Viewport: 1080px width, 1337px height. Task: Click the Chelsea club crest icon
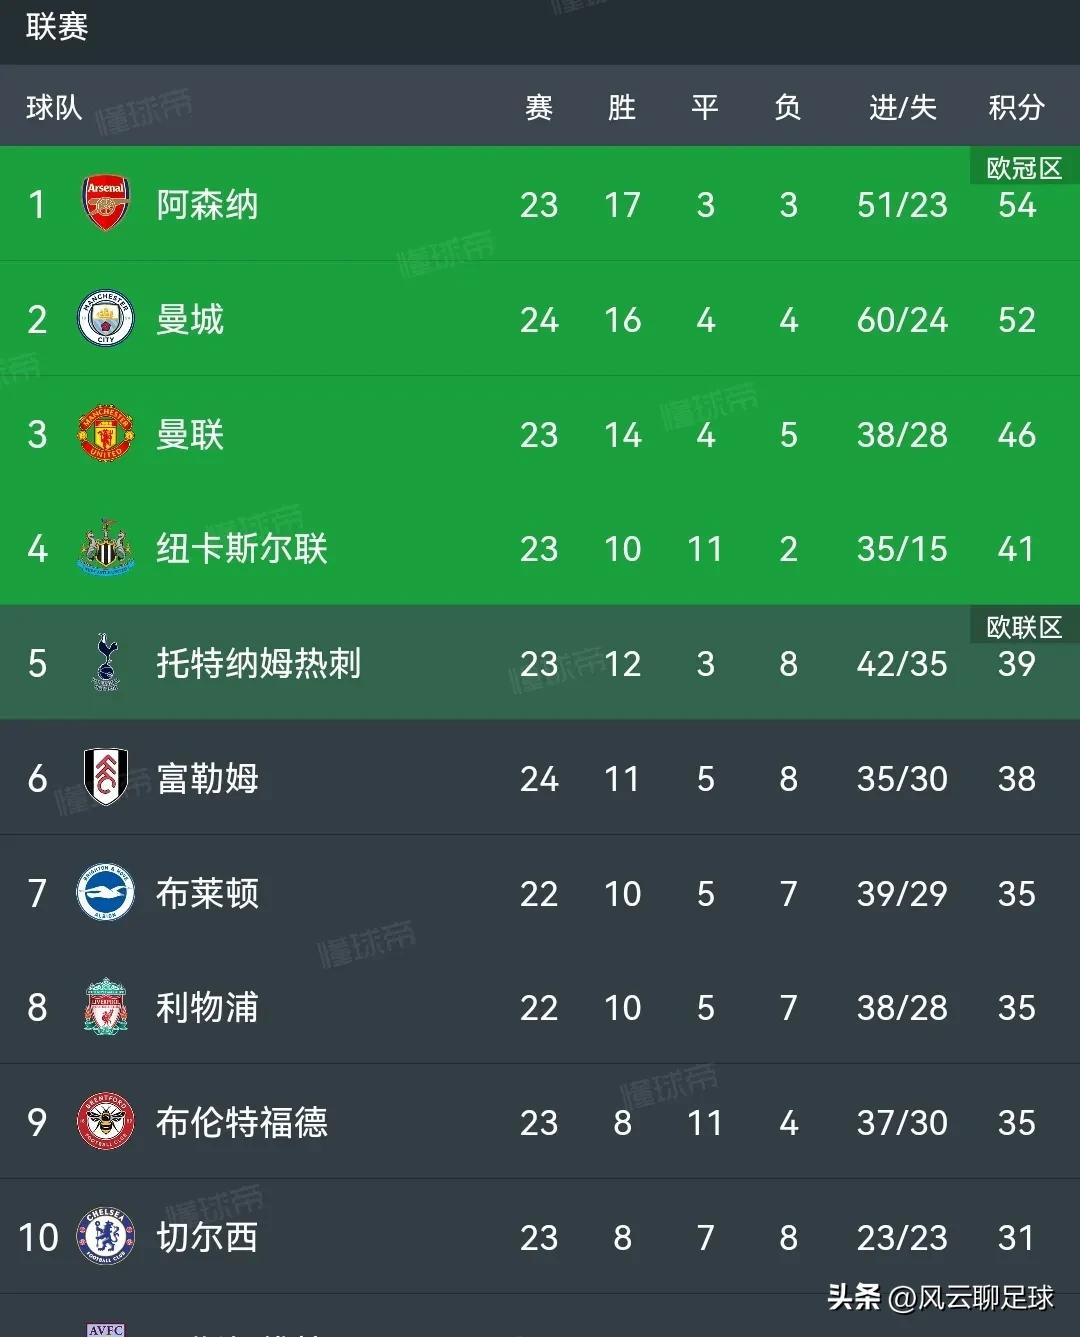(105, 1237)
